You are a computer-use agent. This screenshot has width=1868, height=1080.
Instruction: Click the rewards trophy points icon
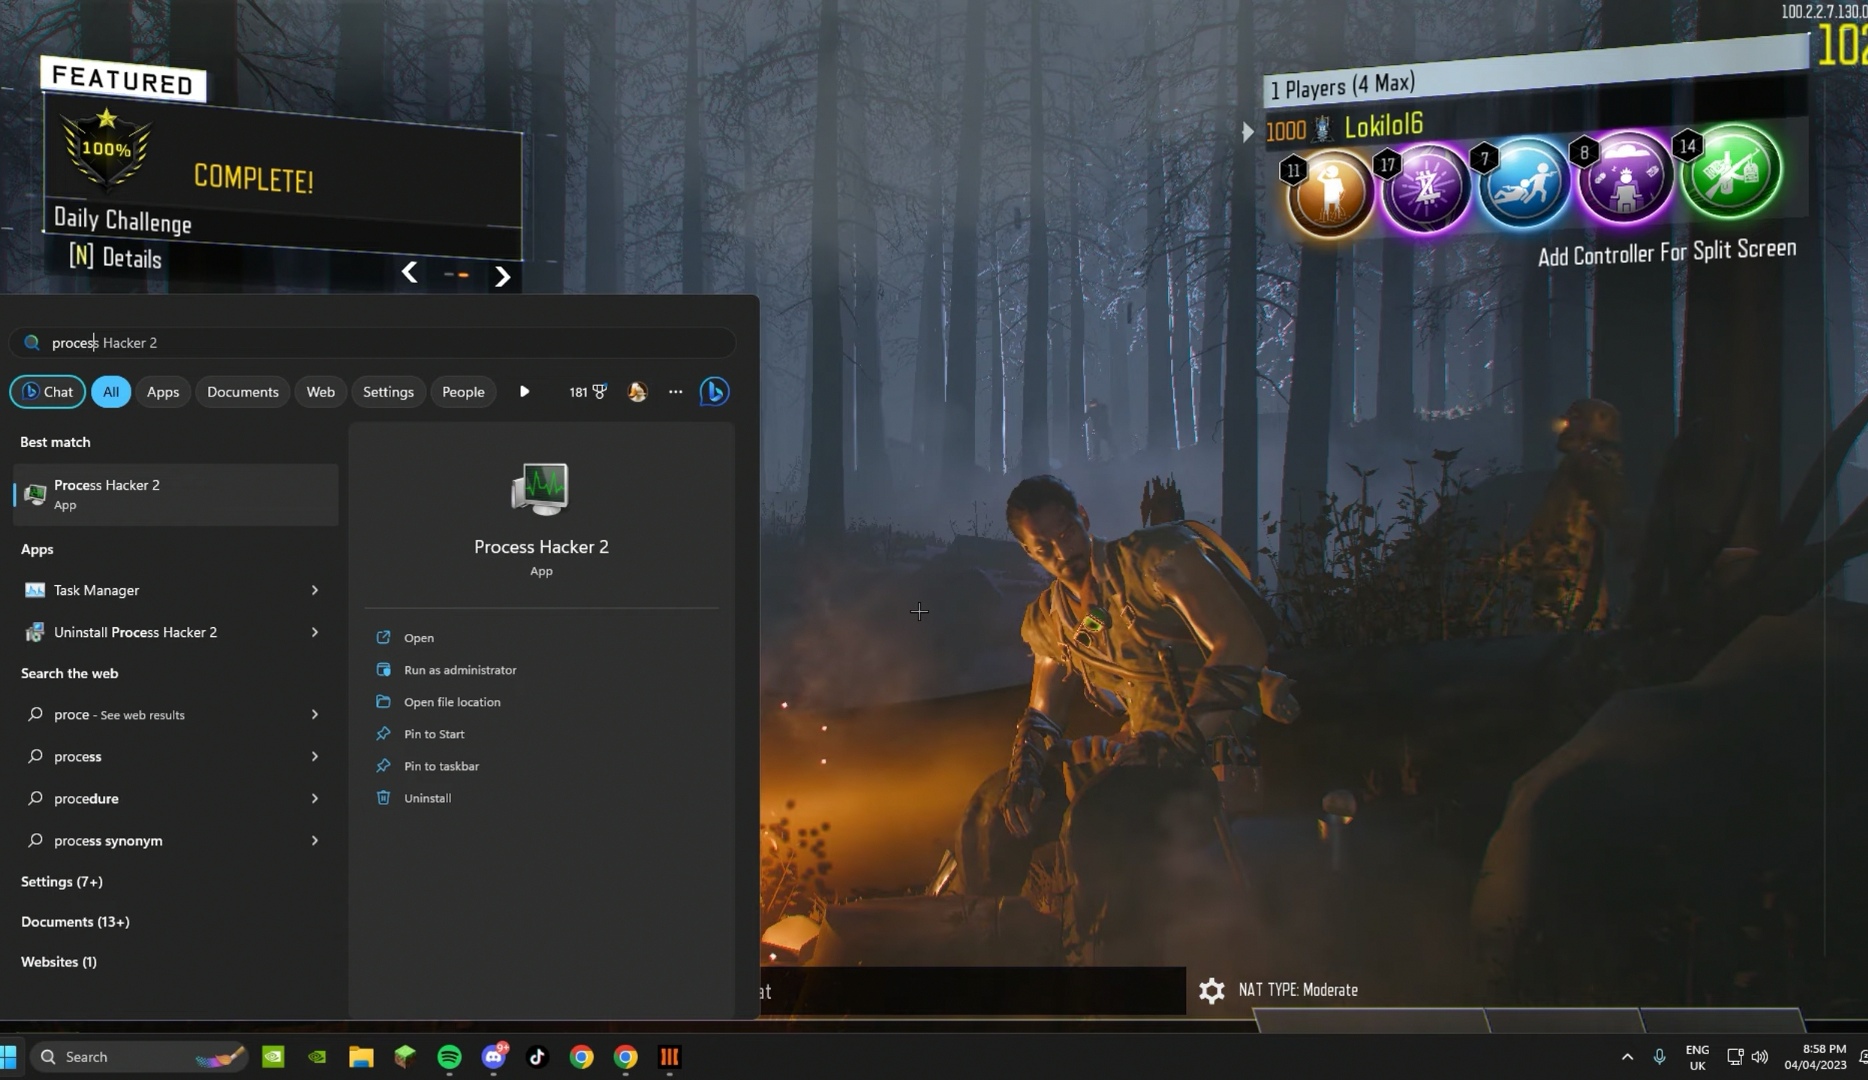pyautogui.click(x=588, y=392)
